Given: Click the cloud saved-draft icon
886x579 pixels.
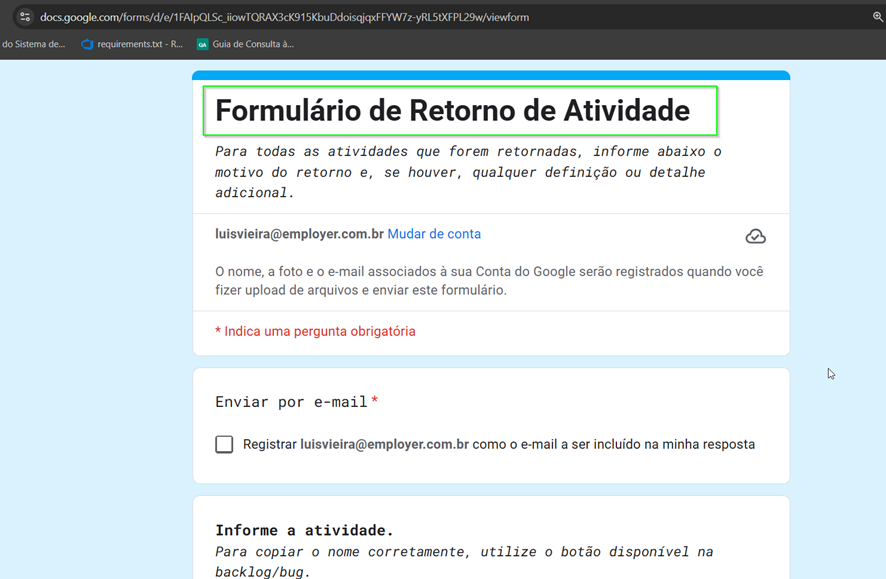Looking at the screenshot, I should (755, 236).
